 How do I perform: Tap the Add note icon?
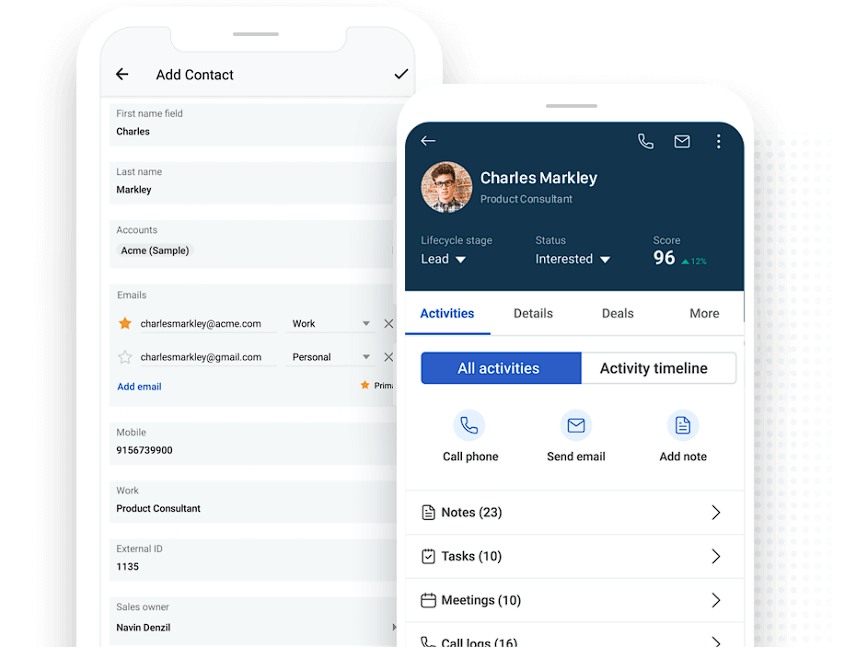point(683,426)
